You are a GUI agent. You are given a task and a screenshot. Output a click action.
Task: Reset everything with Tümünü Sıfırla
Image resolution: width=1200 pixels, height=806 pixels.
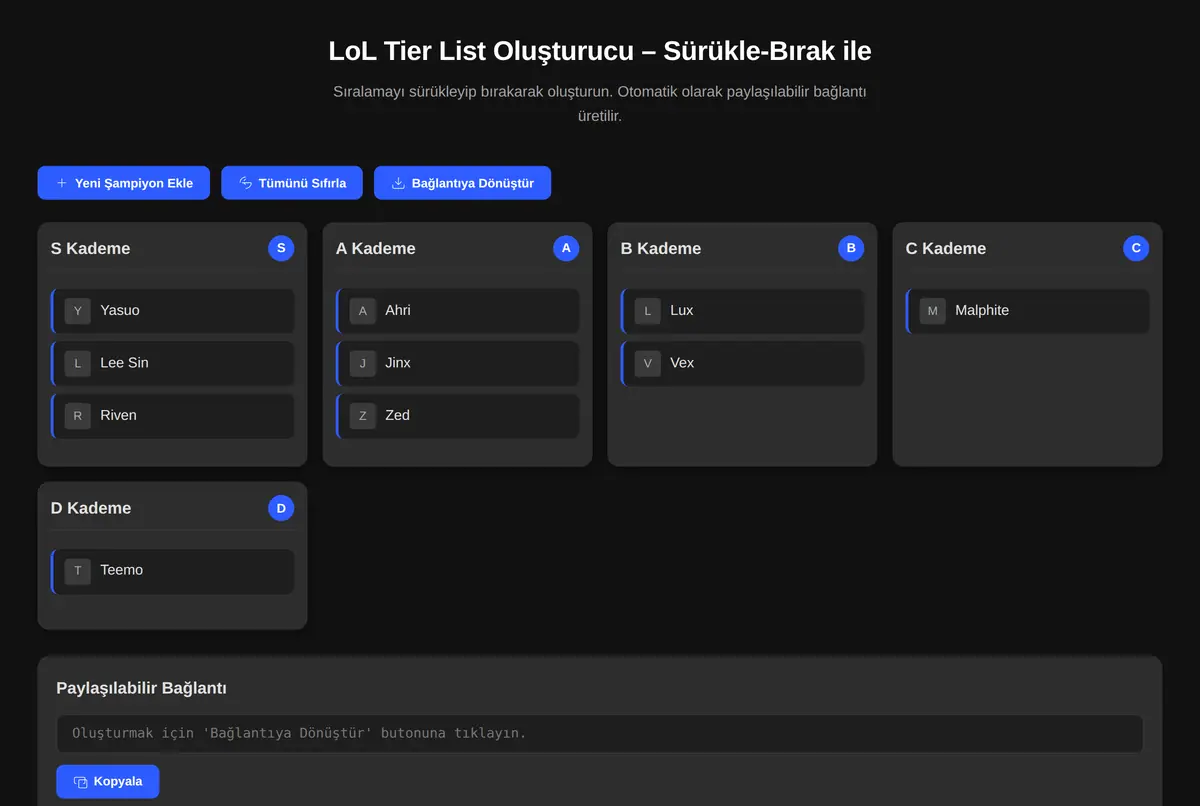coord(292,183)
